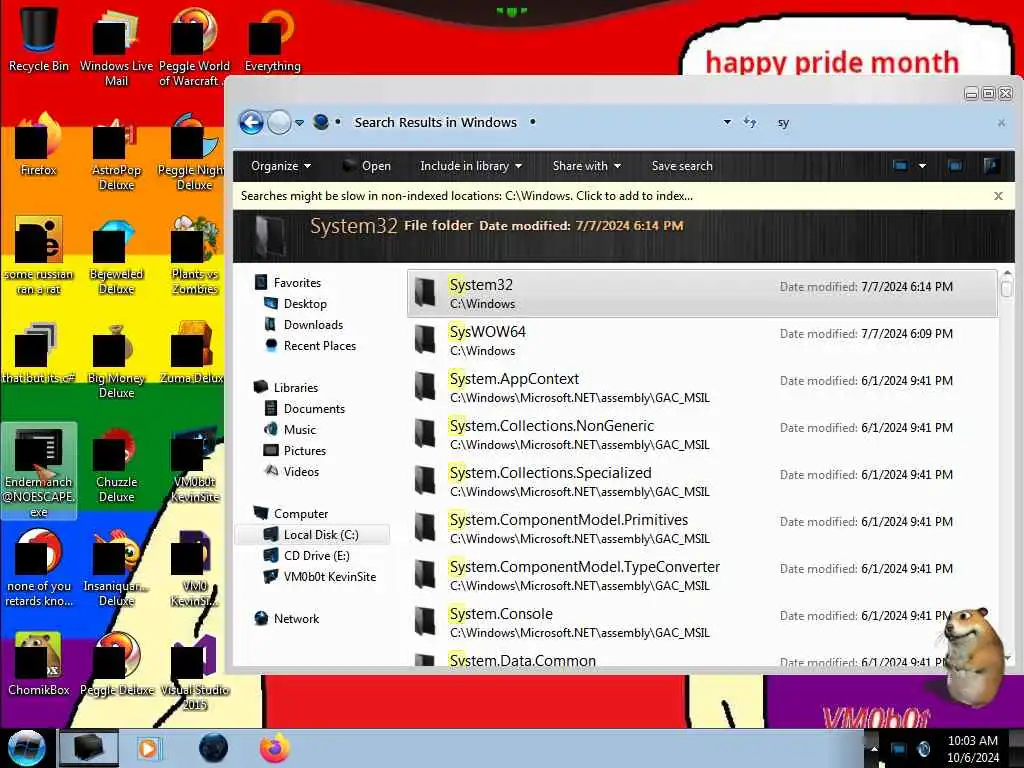The width and height of the screenshot is (1024, 768).
Task: Select the System.ComponentModel.TypeConverter result
Action: coord(702,576)
